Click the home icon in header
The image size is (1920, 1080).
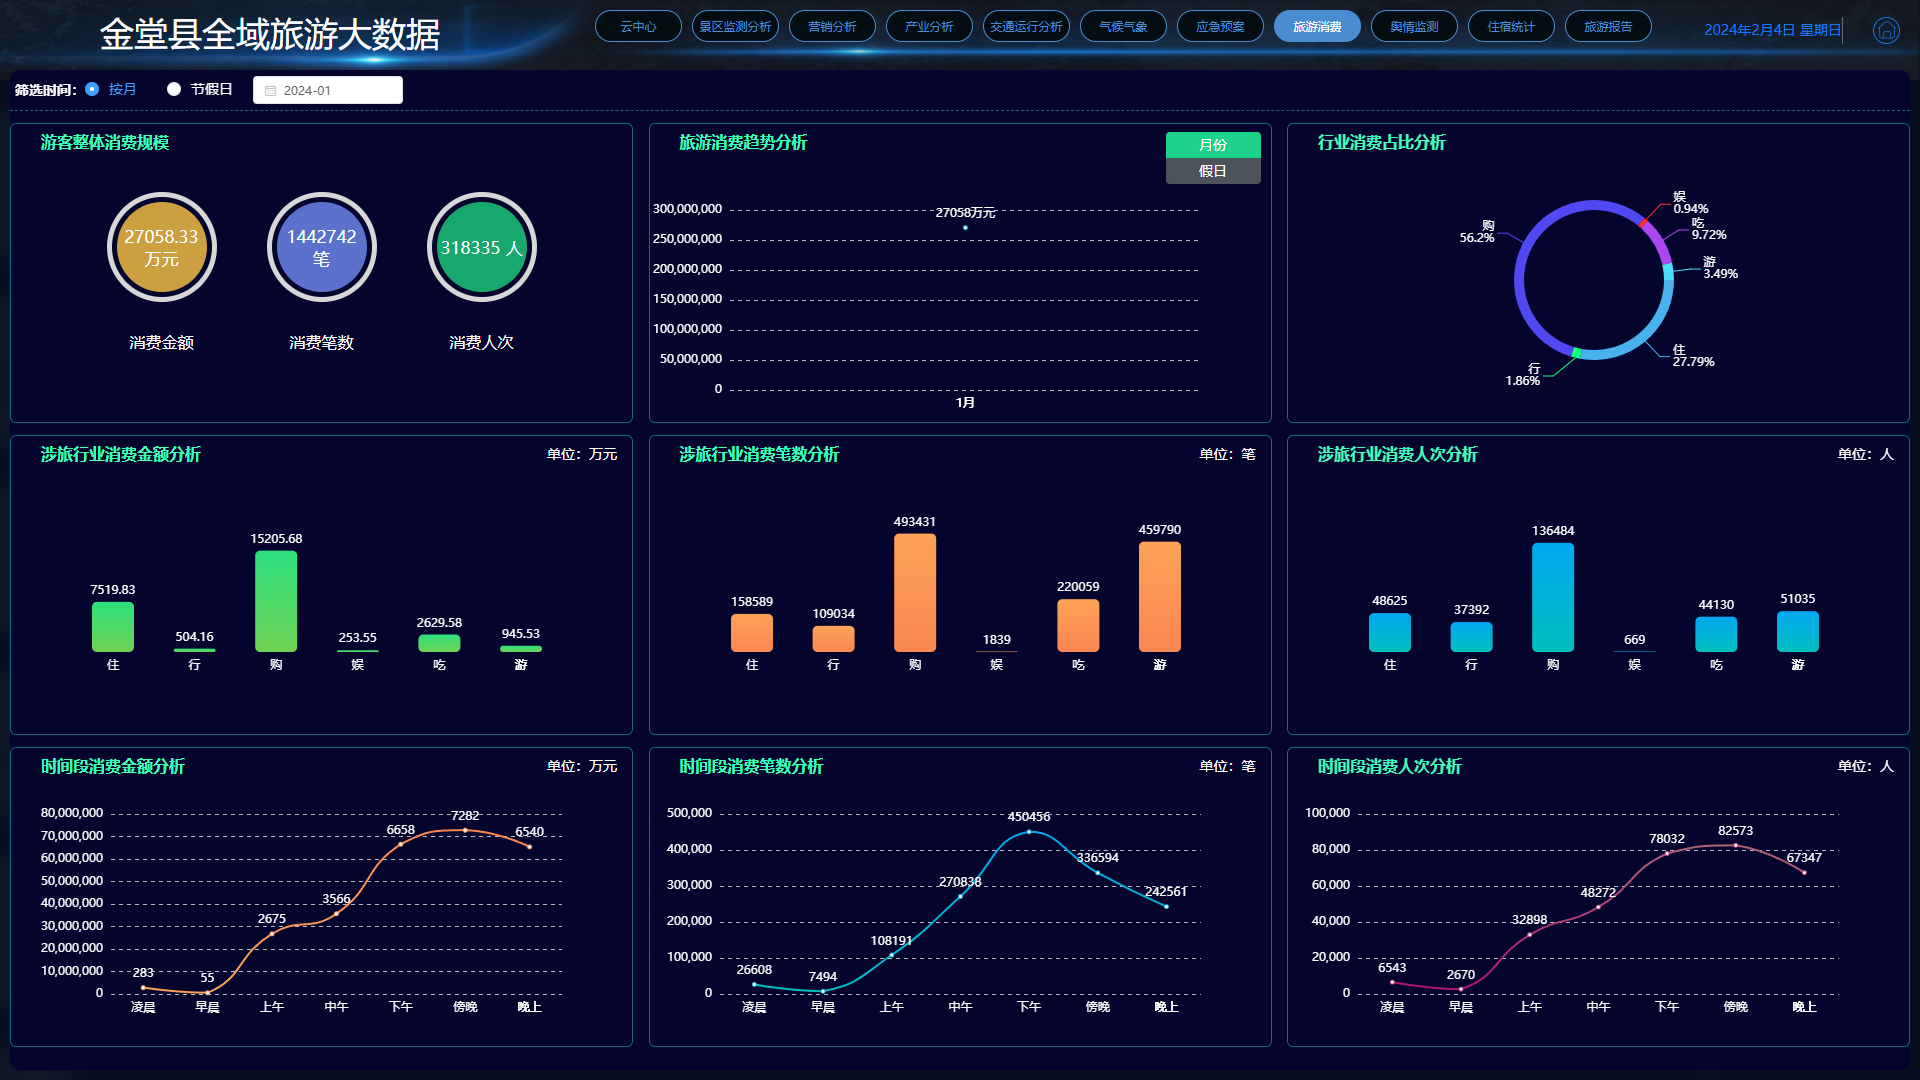coord(1885,31)
